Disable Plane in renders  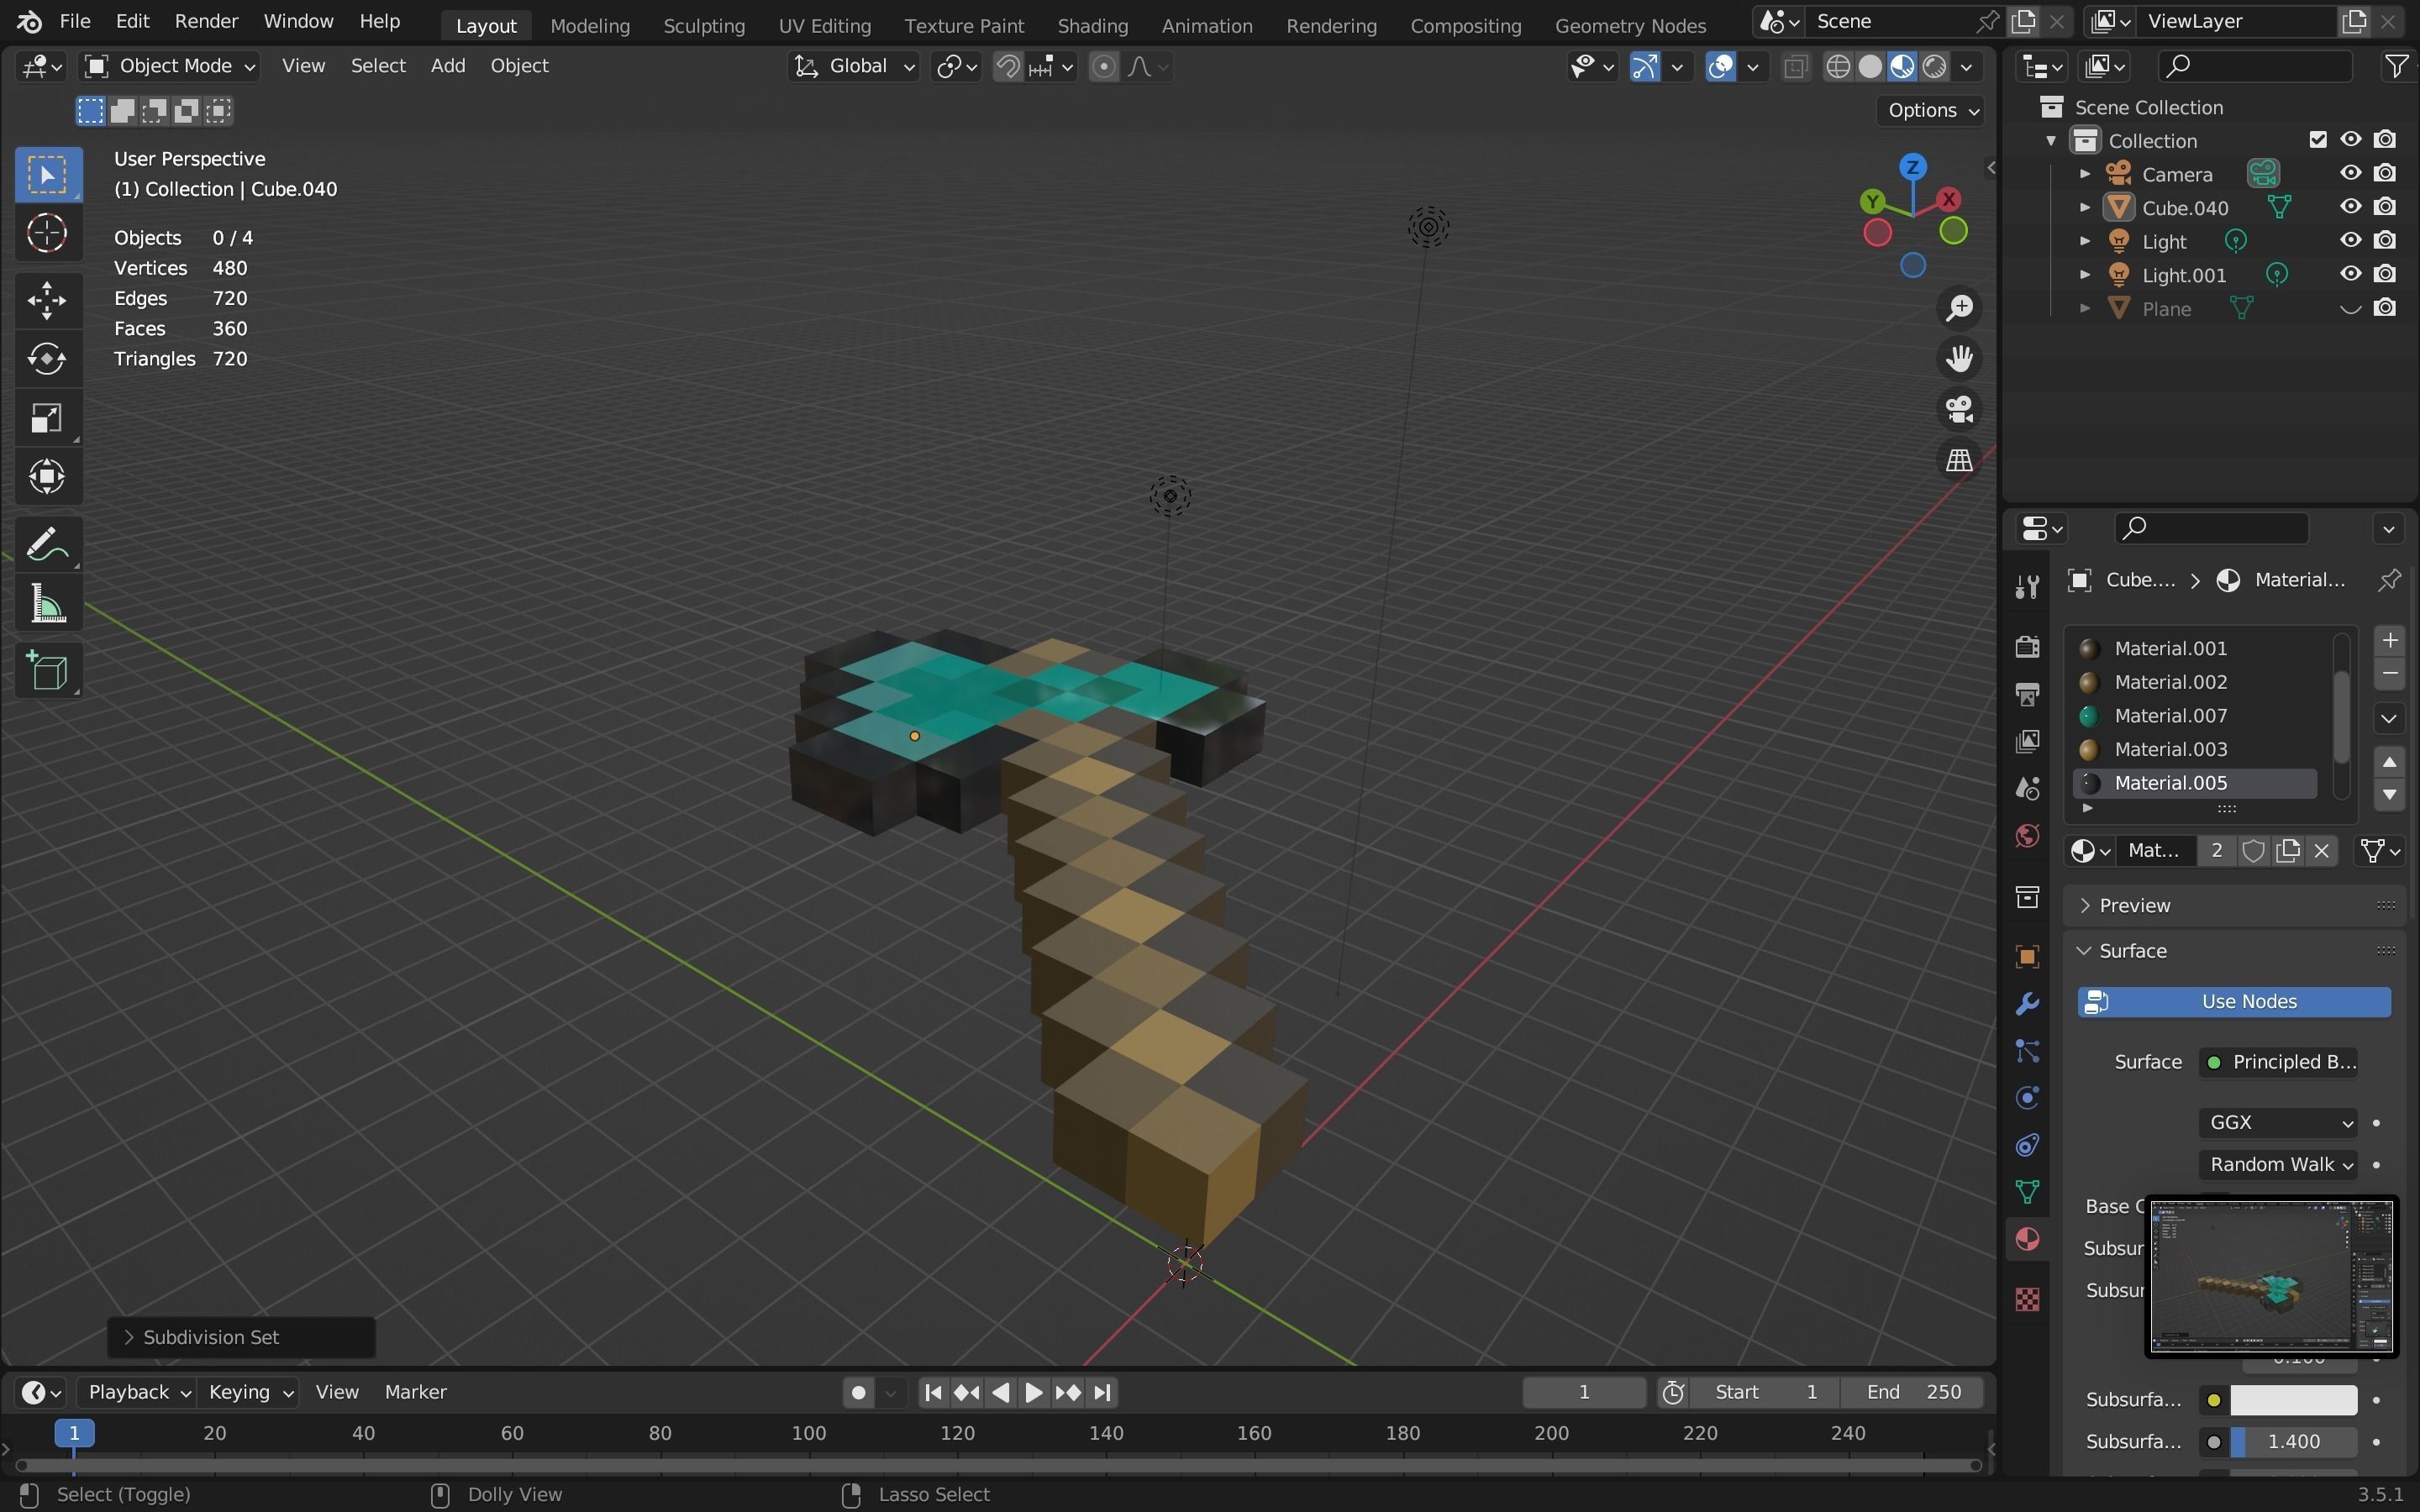2385,308
